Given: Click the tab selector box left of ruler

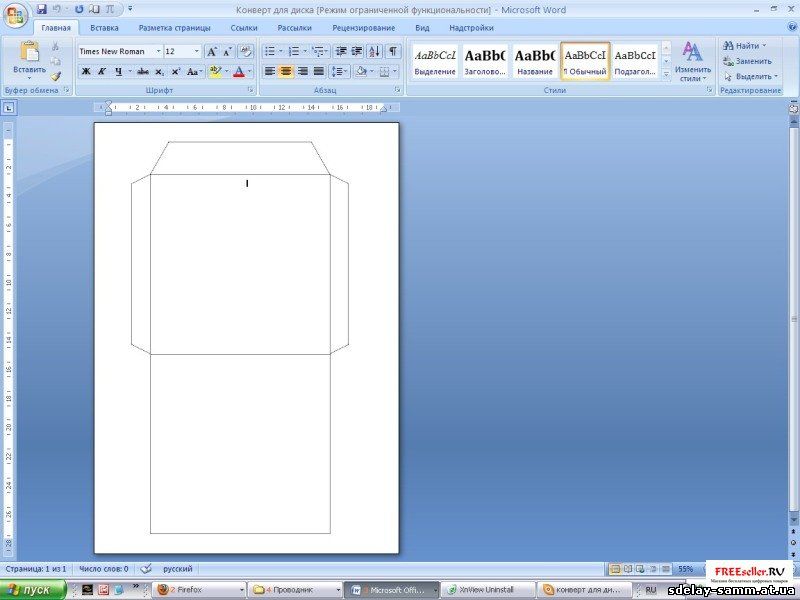Looking at the screenshot, I should [9, 108].
